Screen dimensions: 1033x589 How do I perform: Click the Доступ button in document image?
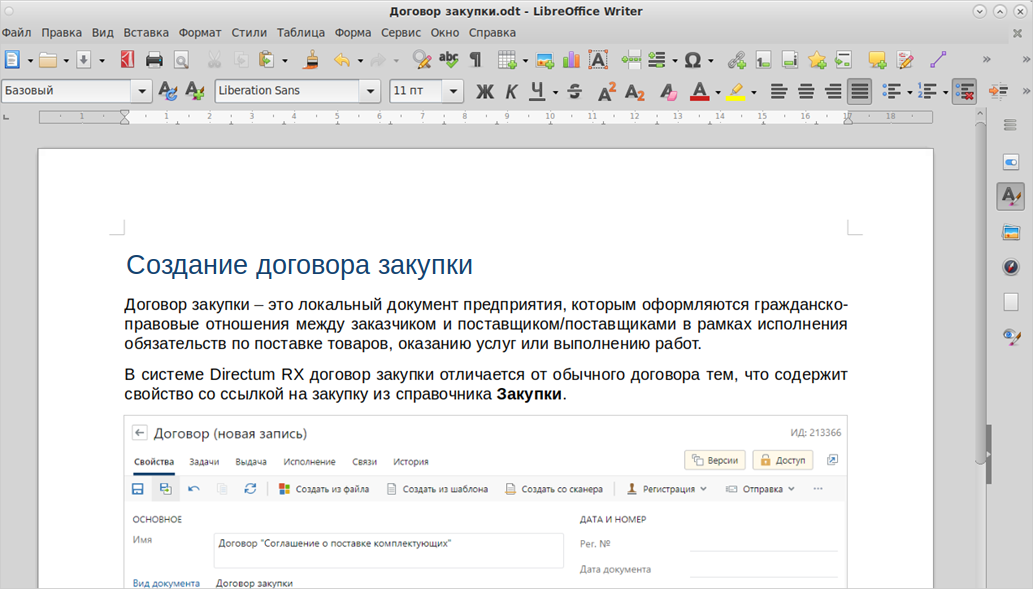(782, 460)
